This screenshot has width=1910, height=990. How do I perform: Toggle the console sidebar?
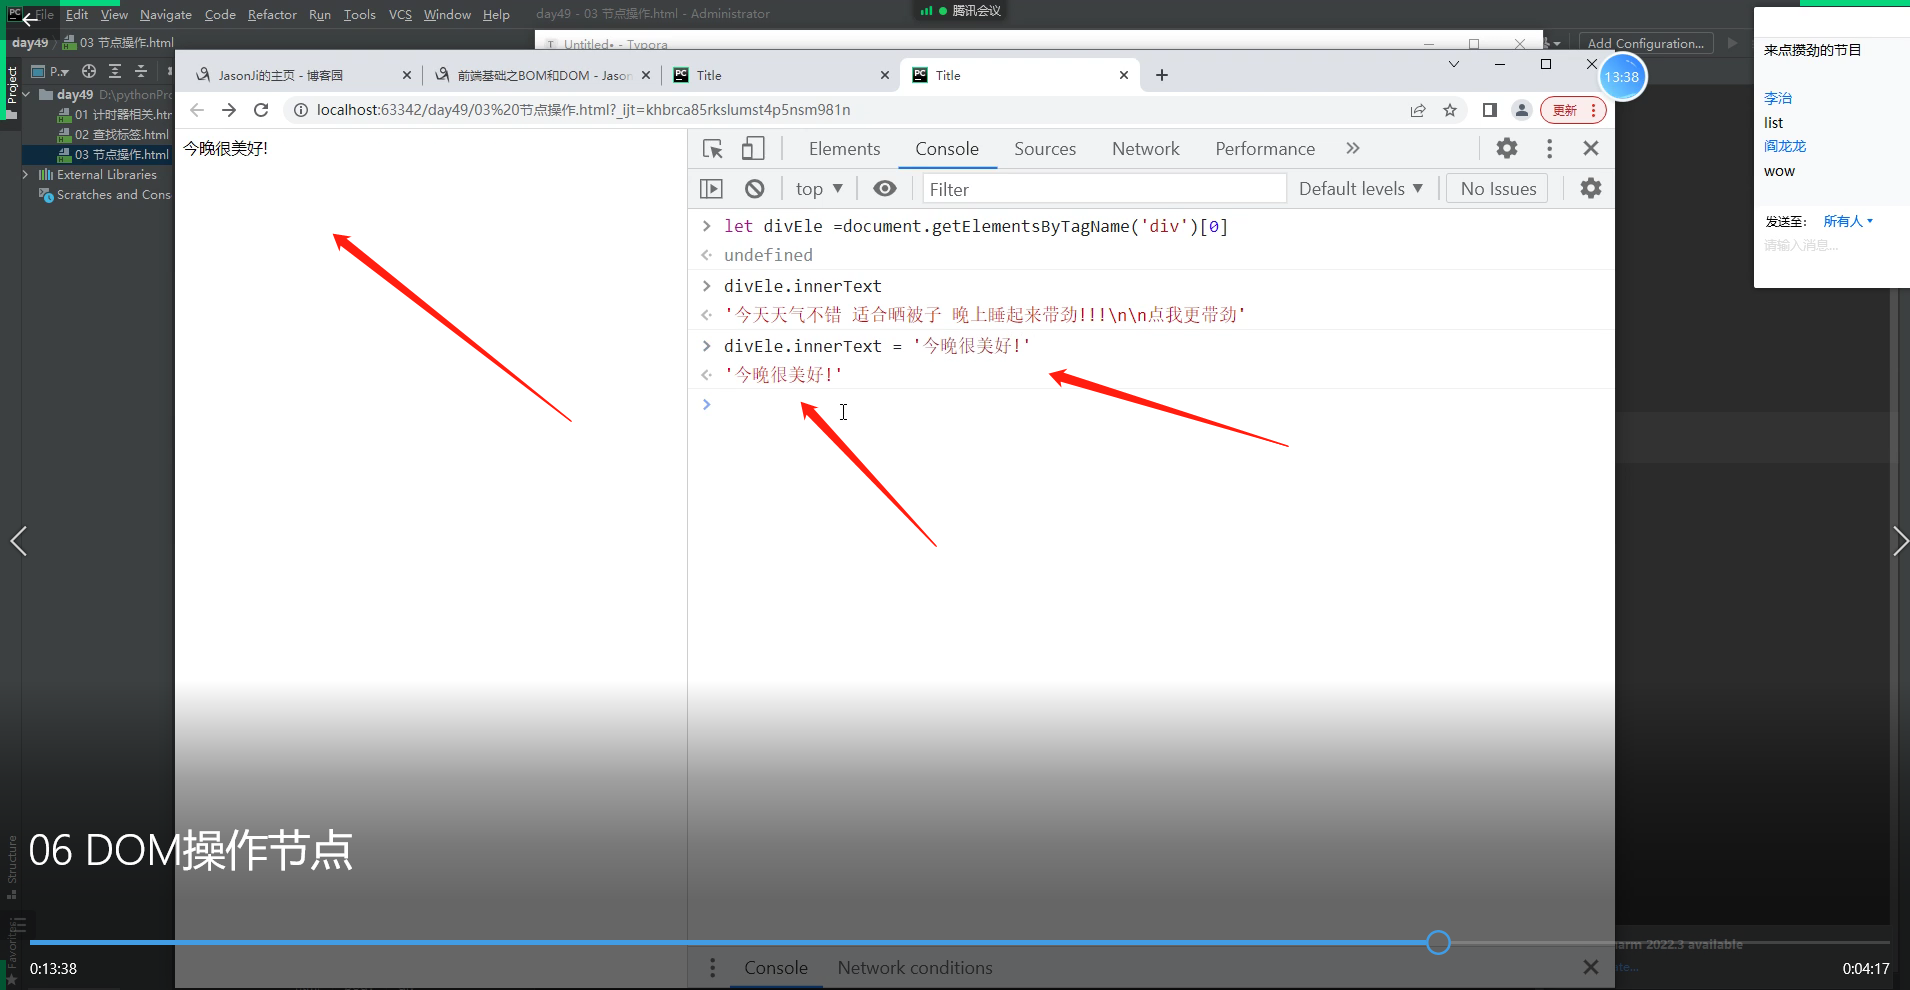click(x=711, y=189)
